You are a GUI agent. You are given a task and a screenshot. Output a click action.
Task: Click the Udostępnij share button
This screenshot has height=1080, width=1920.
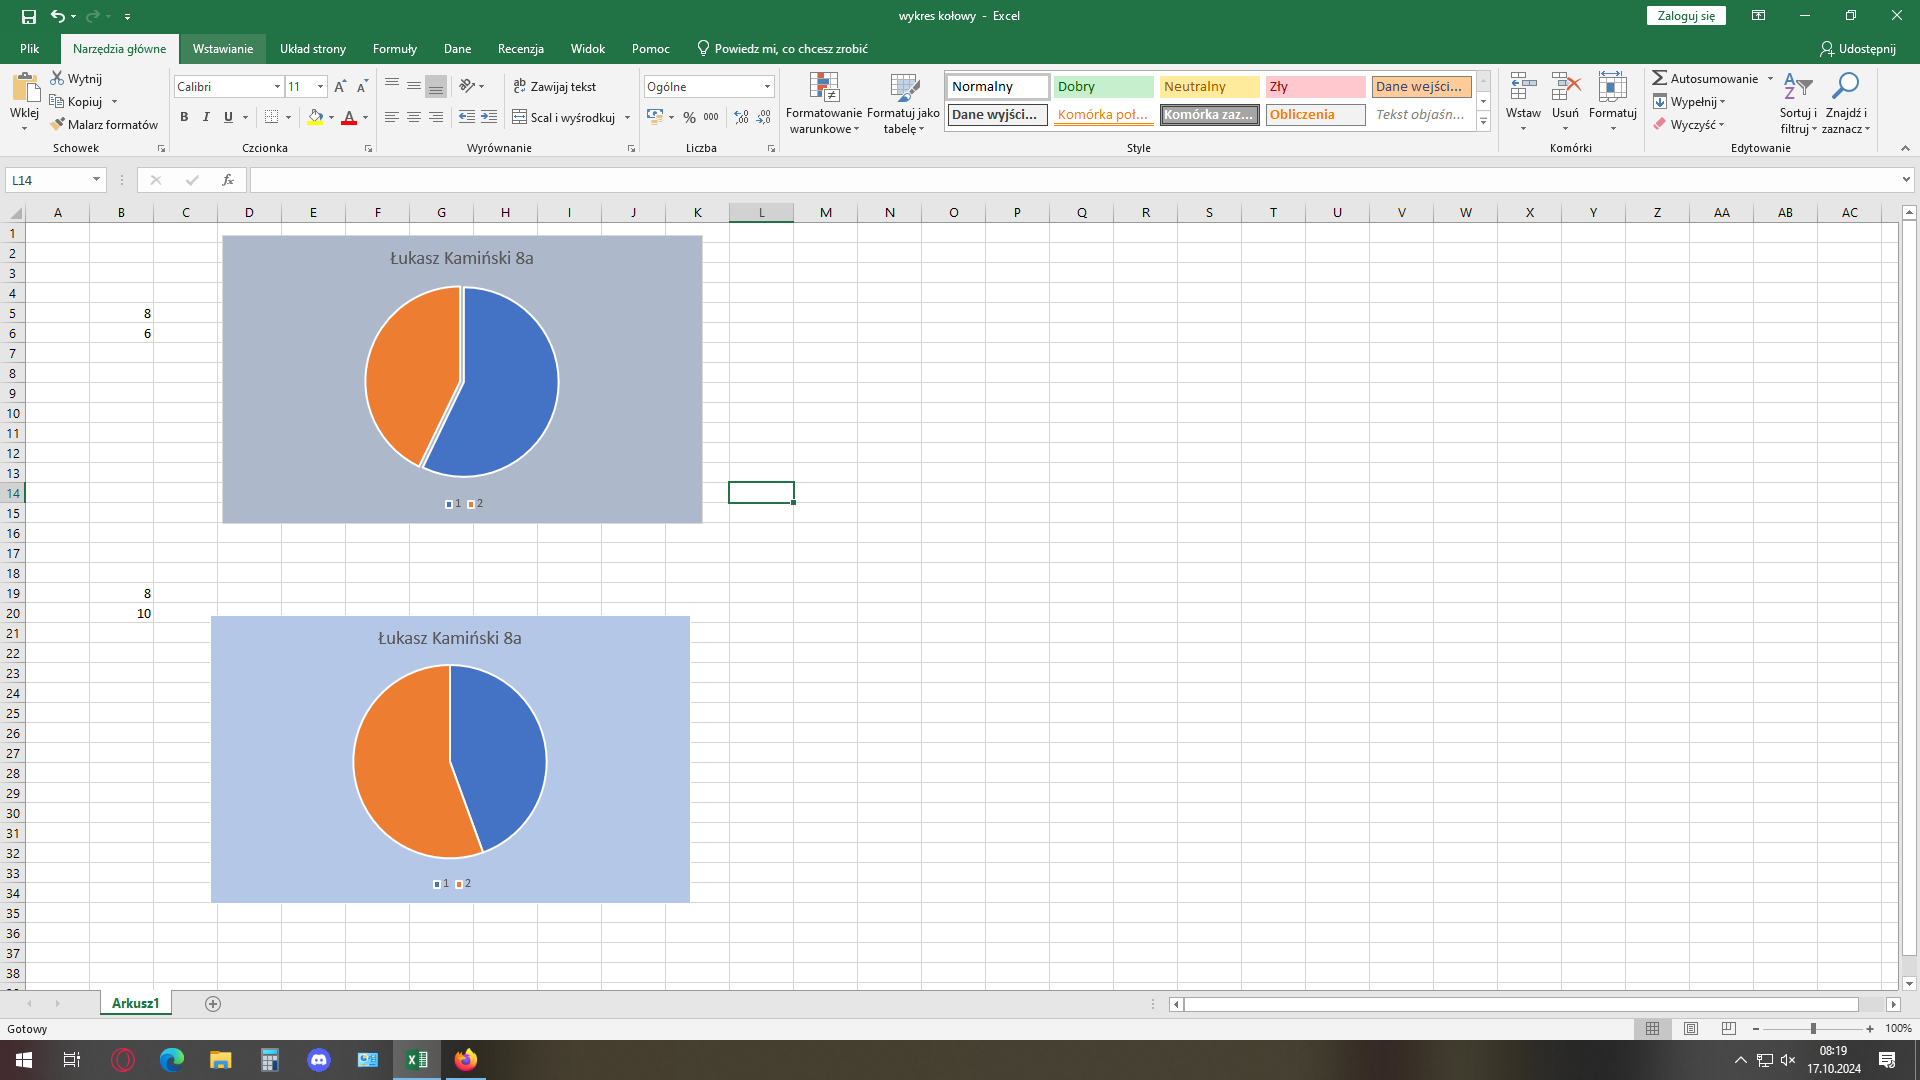point(1857,48)
